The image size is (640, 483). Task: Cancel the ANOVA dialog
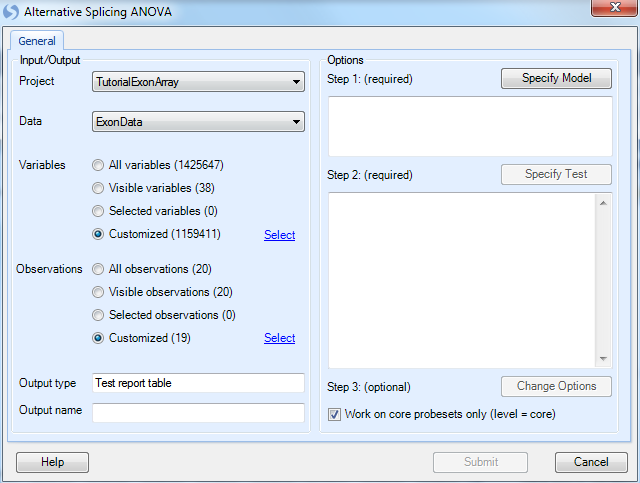pos(591,462)
